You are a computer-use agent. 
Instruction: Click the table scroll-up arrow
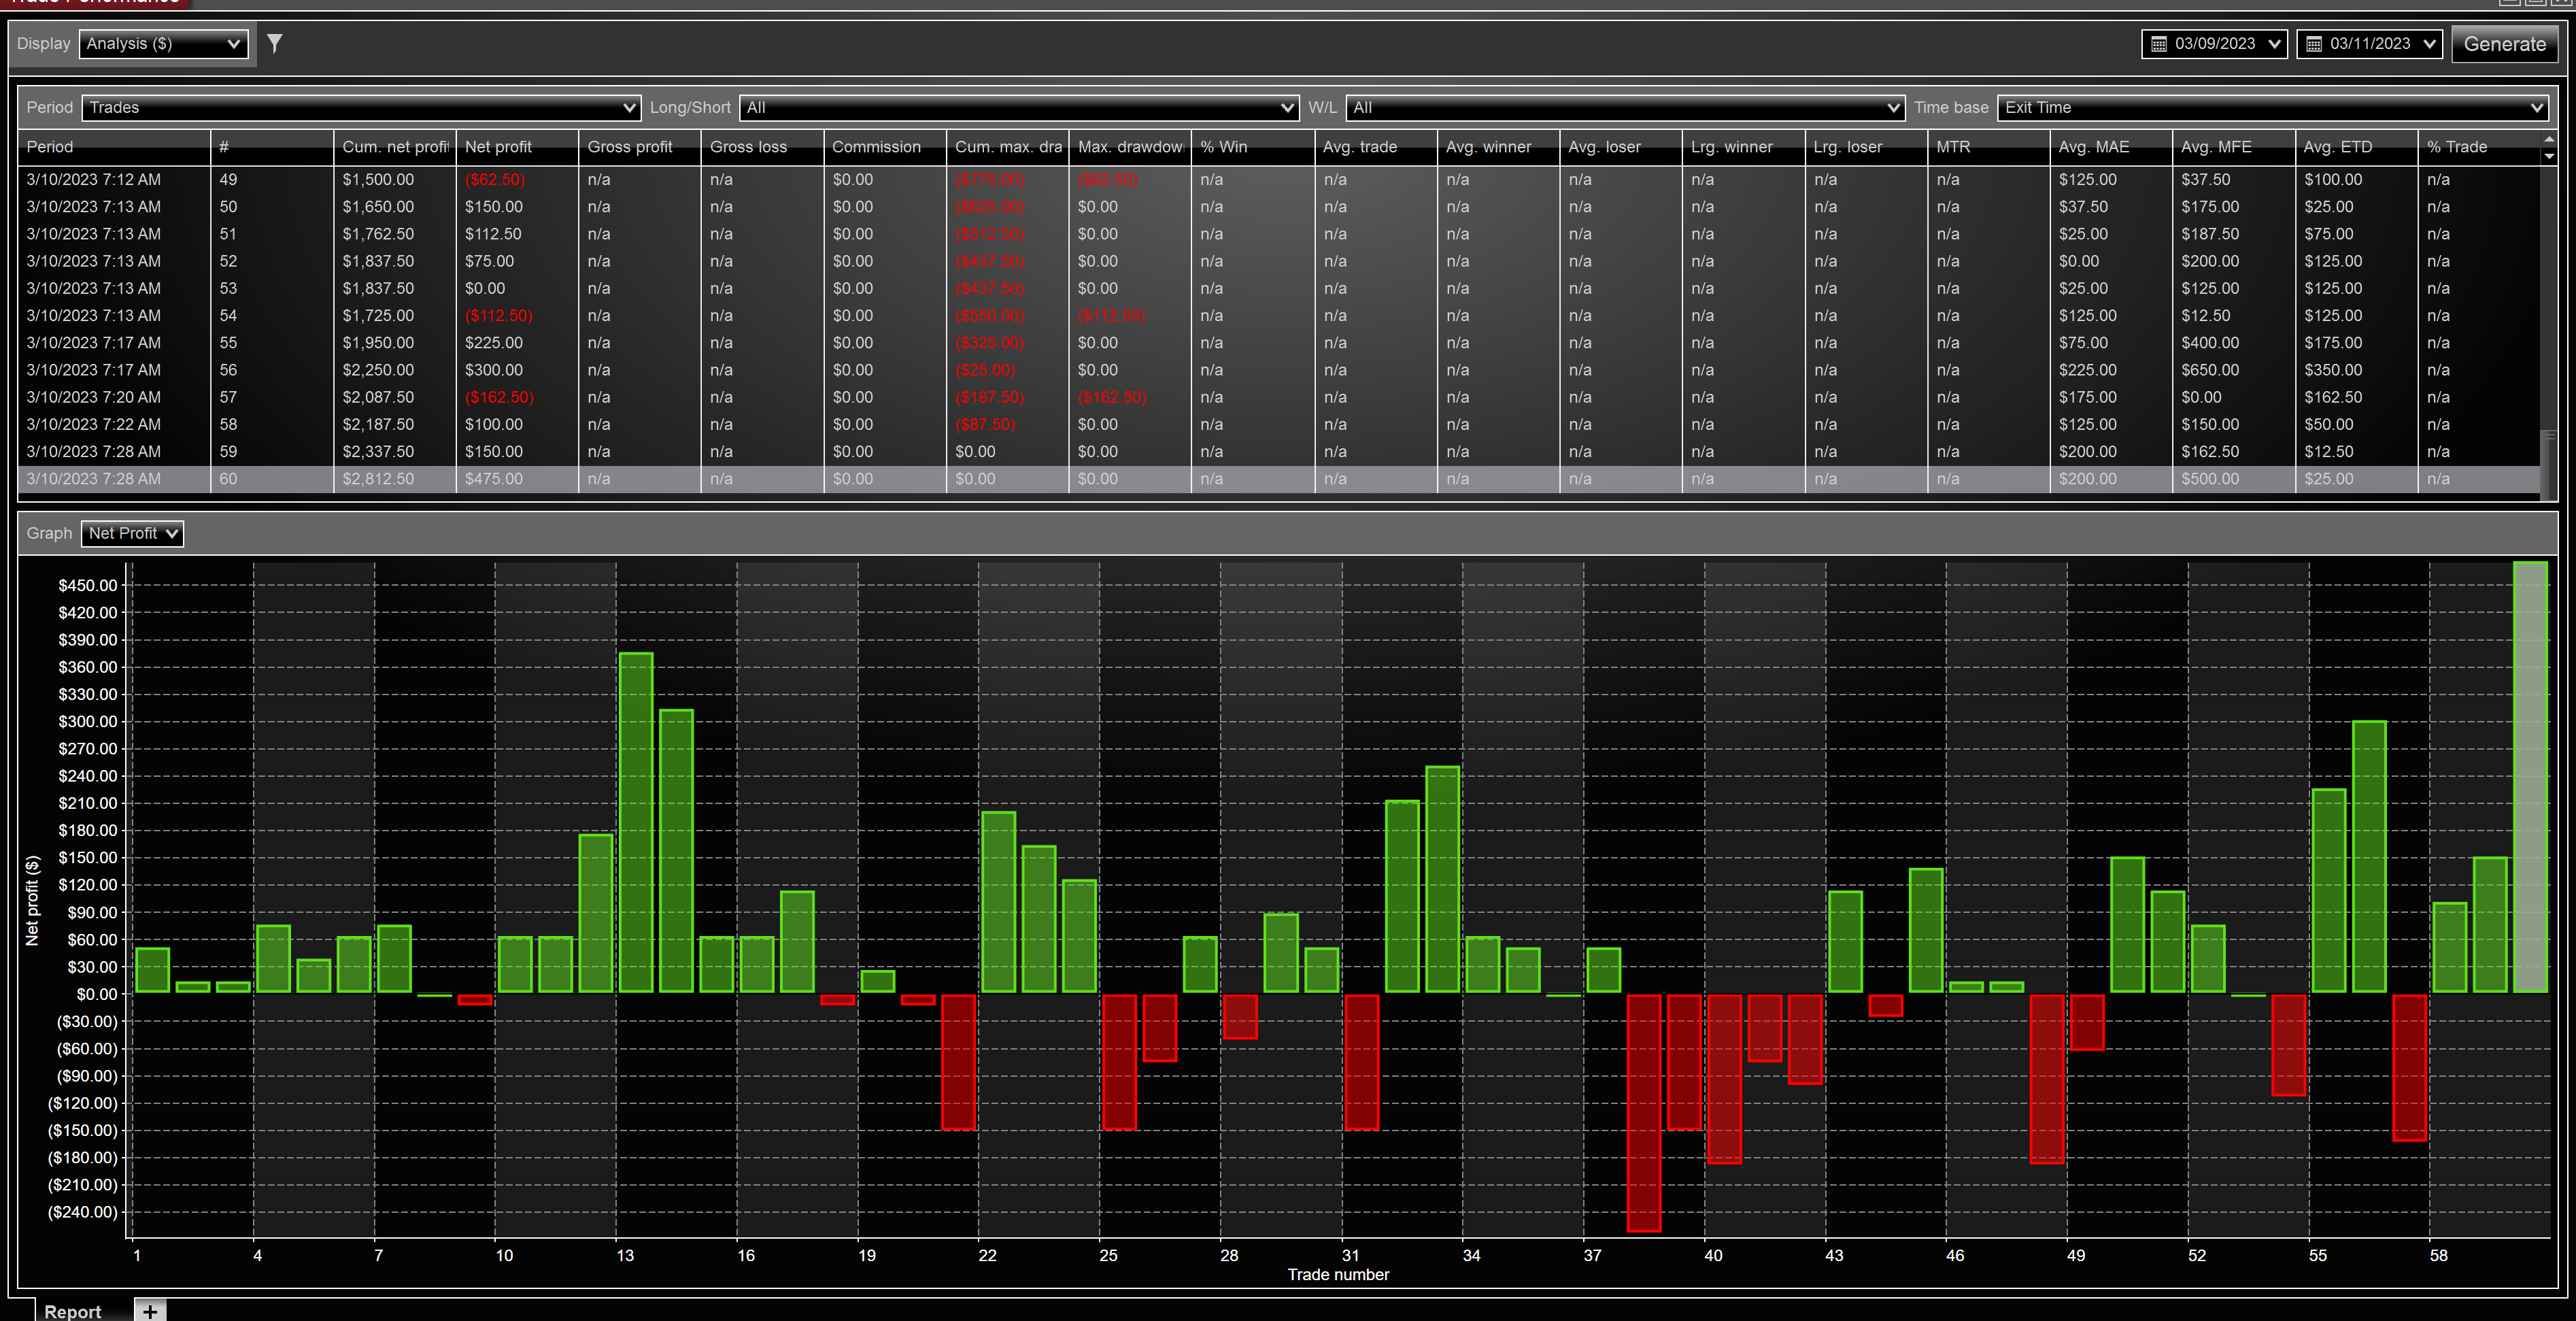coord(2549,139)
